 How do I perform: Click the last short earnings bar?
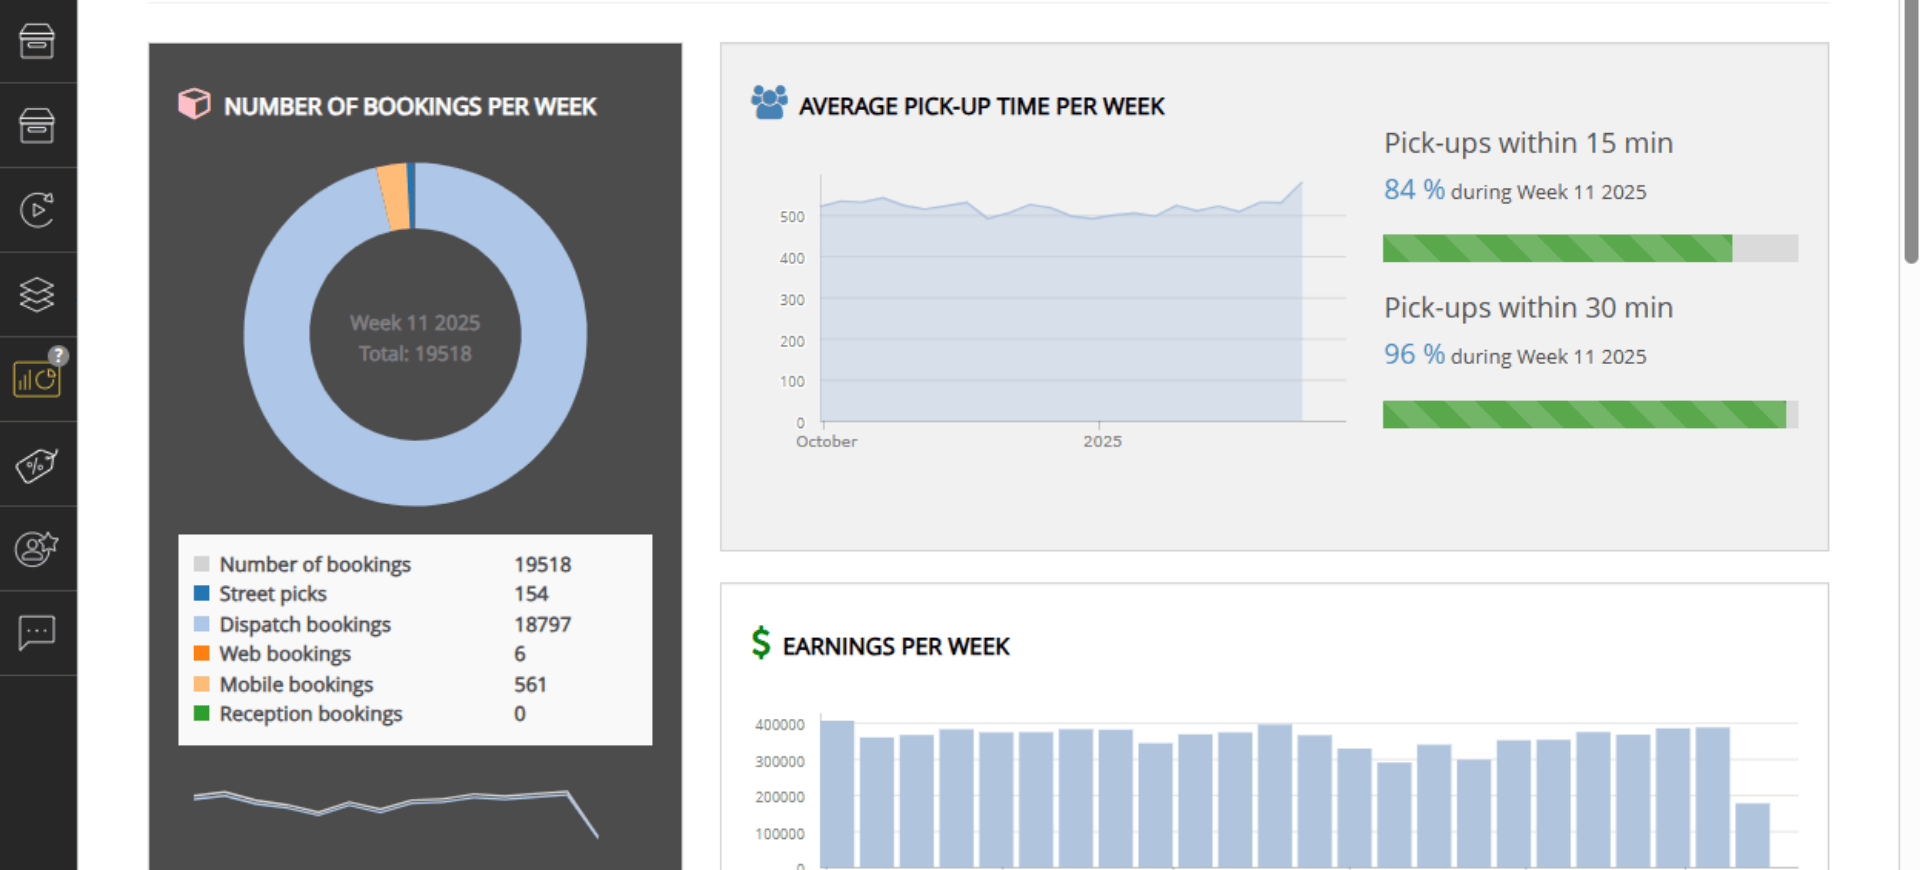[x=1752, y=835]
